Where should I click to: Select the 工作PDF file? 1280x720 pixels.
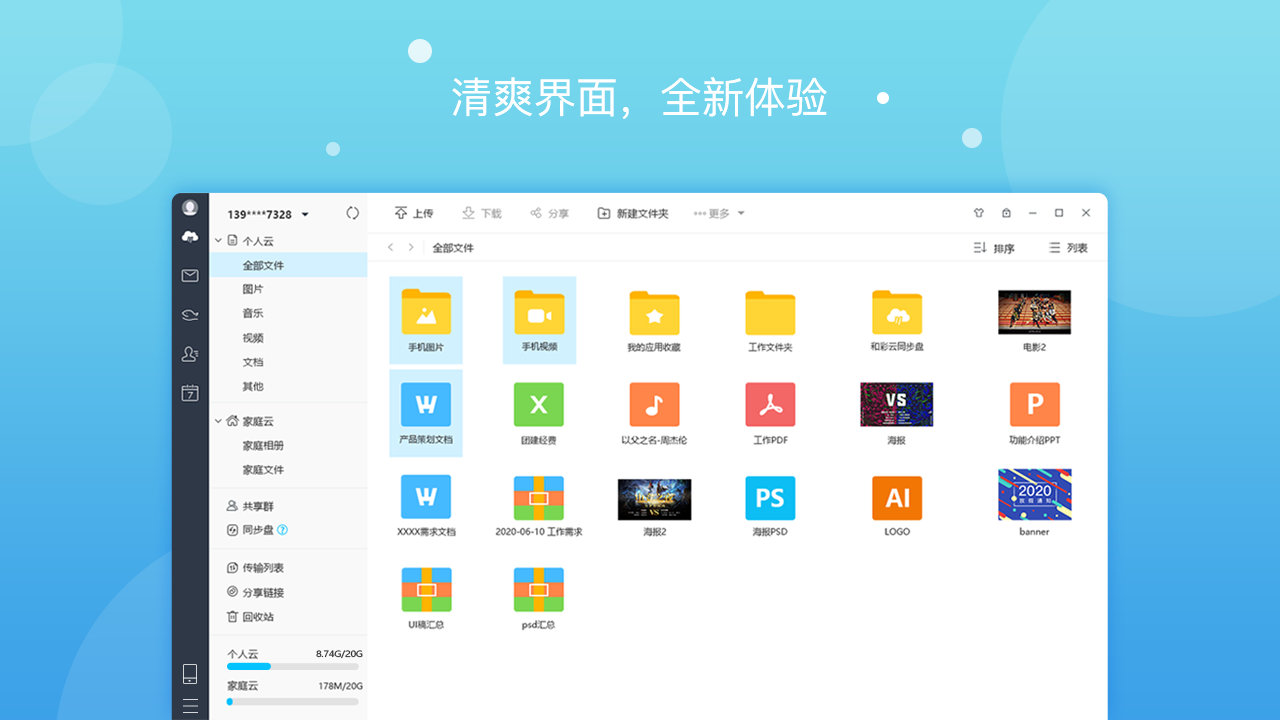click(770, 413)
